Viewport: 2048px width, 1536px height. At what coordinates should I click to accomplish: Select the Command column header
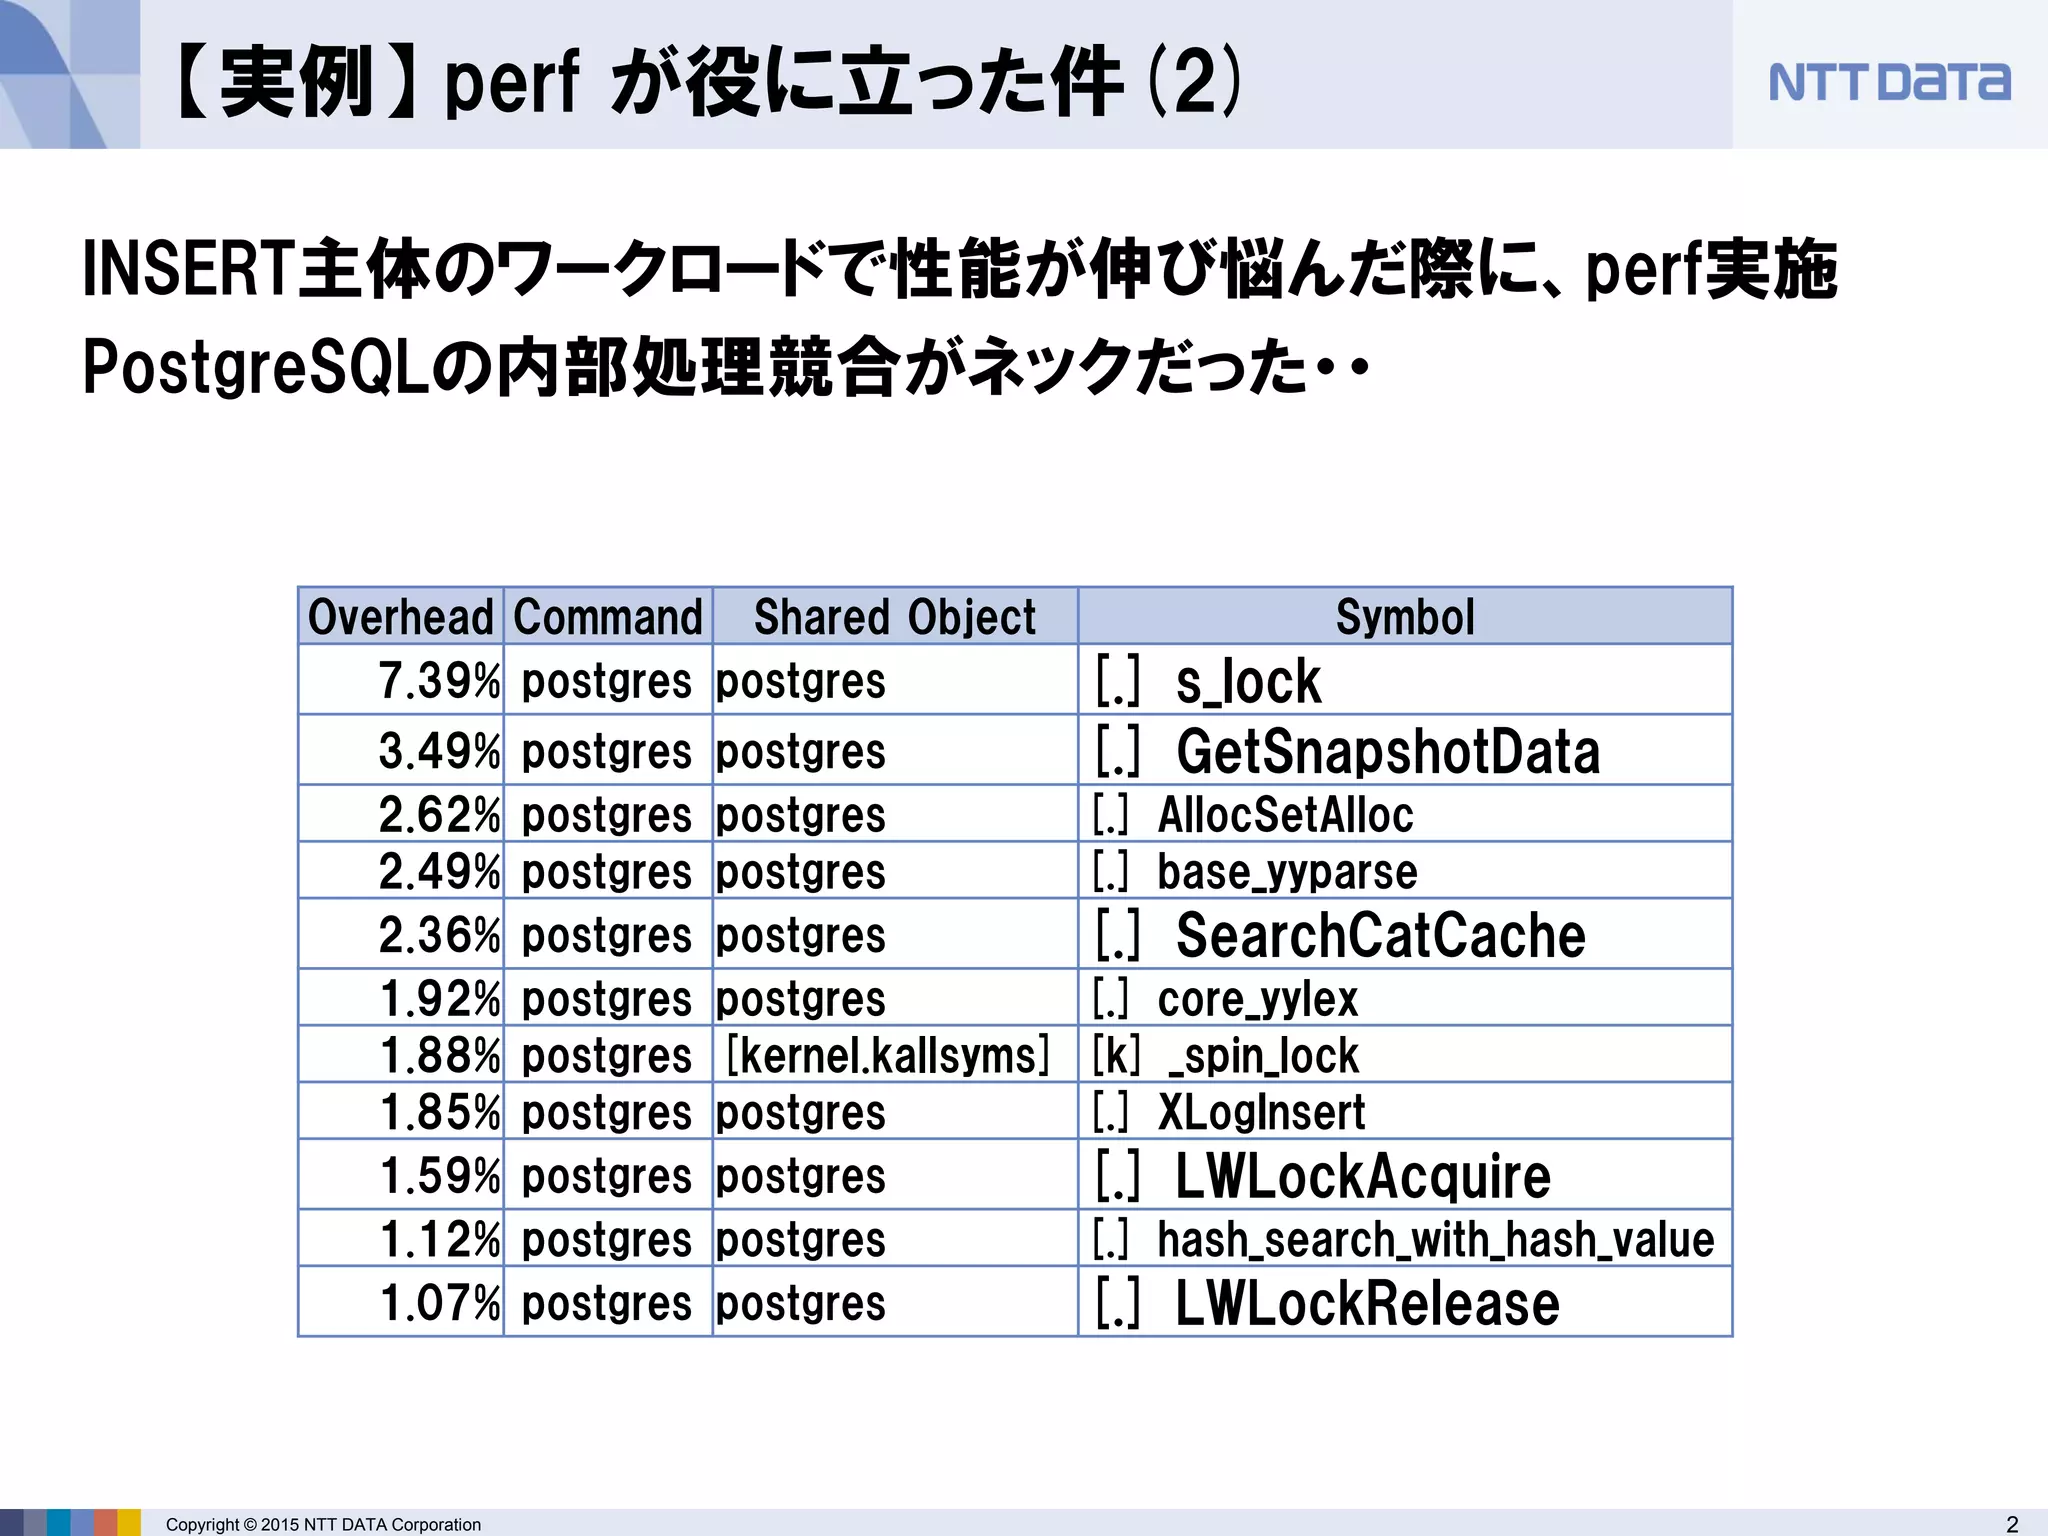[x=608, y=616]
